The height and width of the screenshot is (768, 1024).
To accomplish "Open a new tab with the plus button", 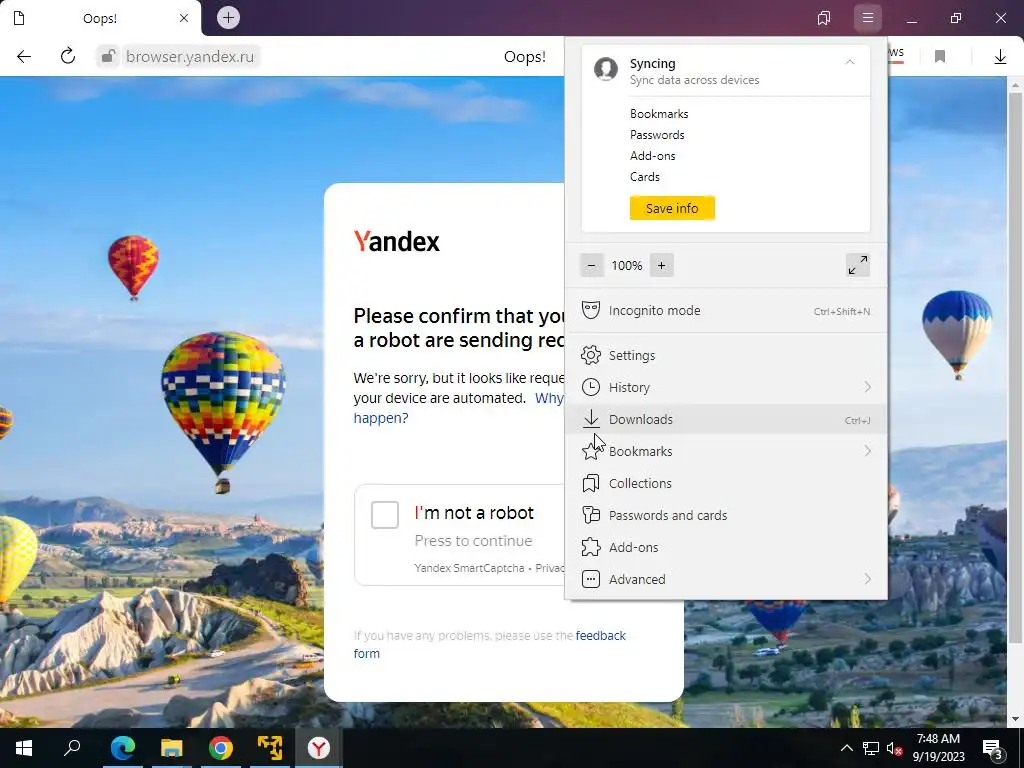I will (x=228, y=18).
